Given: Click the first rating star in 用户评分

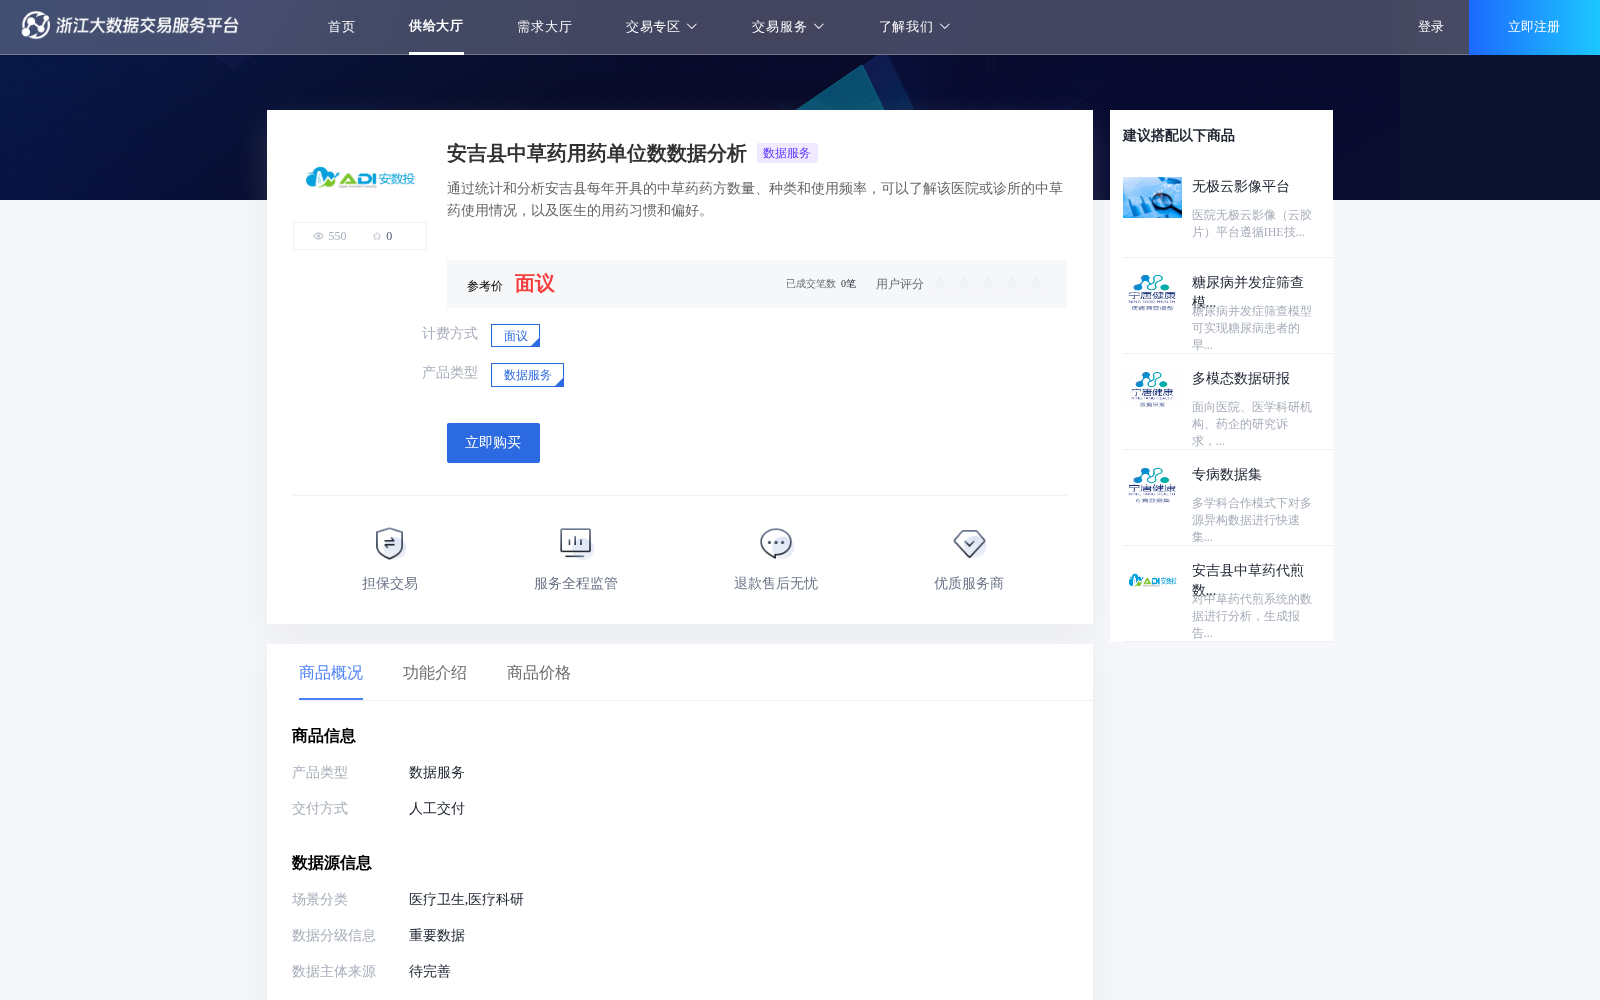Looking at the screenshot, I should tap(940, 283).
